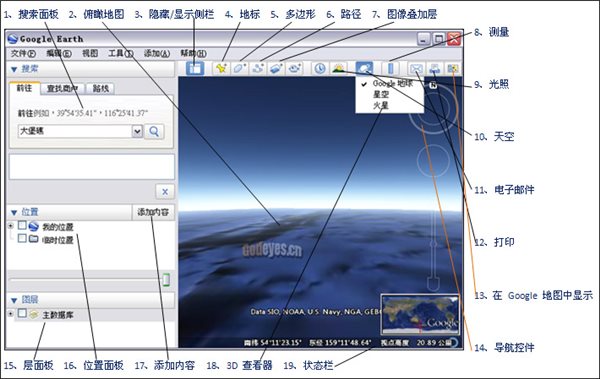This screenshot has height=379, width=600.
Task: Open the 添加(A) menu
Action: click(157, 54)
